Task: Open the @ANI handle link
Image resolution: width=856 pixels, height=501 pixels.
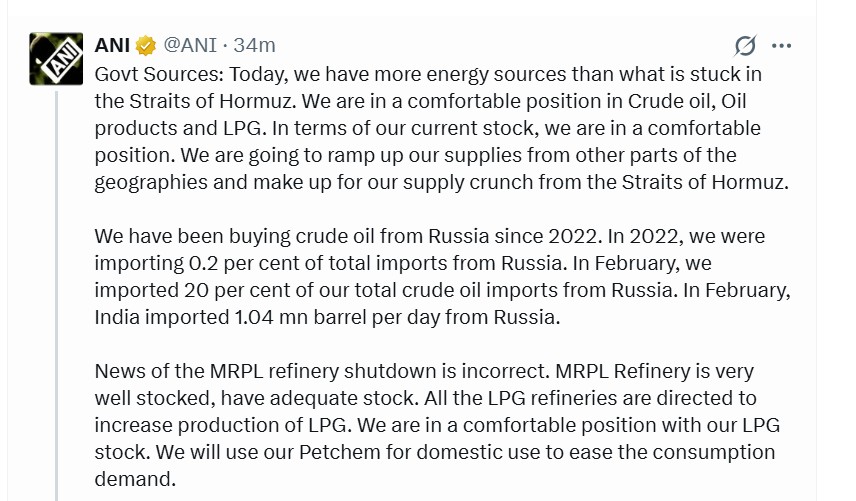Action: coord(189,46)
